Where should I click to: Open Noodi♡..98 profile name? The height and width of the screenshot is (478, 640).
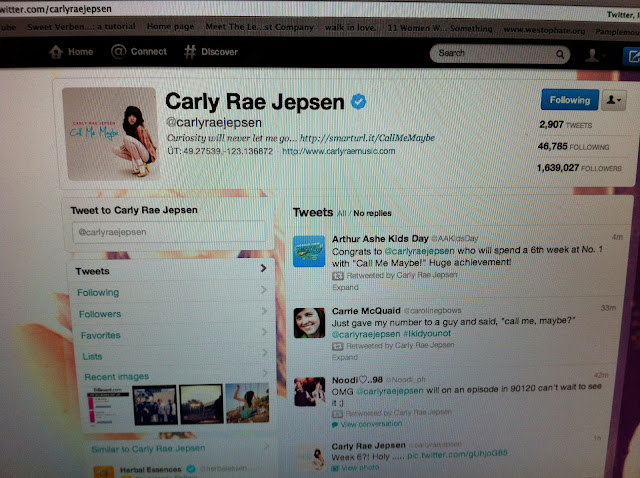point(357,380)
